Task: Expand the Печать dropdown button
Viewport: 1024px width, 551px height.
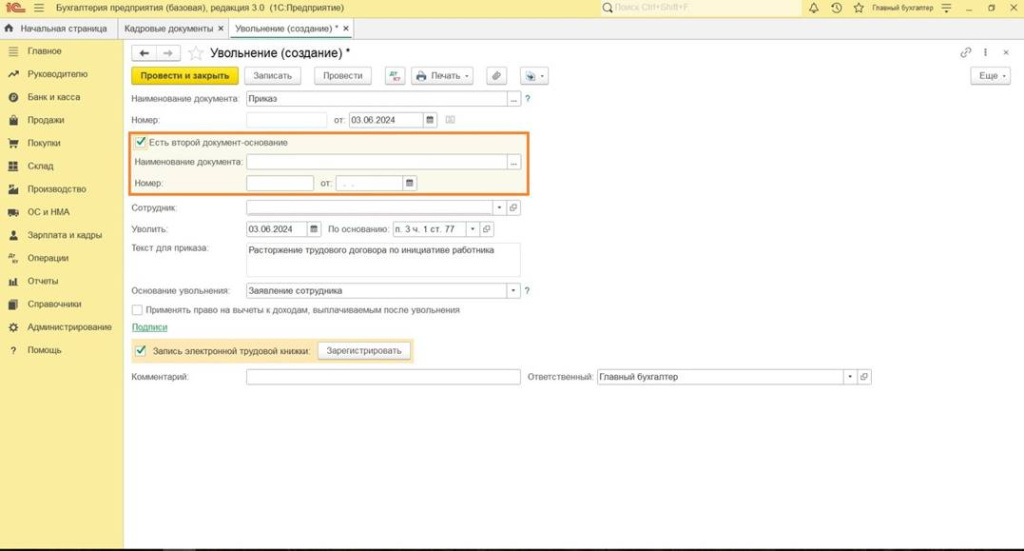Action: (x=442, y=76)
